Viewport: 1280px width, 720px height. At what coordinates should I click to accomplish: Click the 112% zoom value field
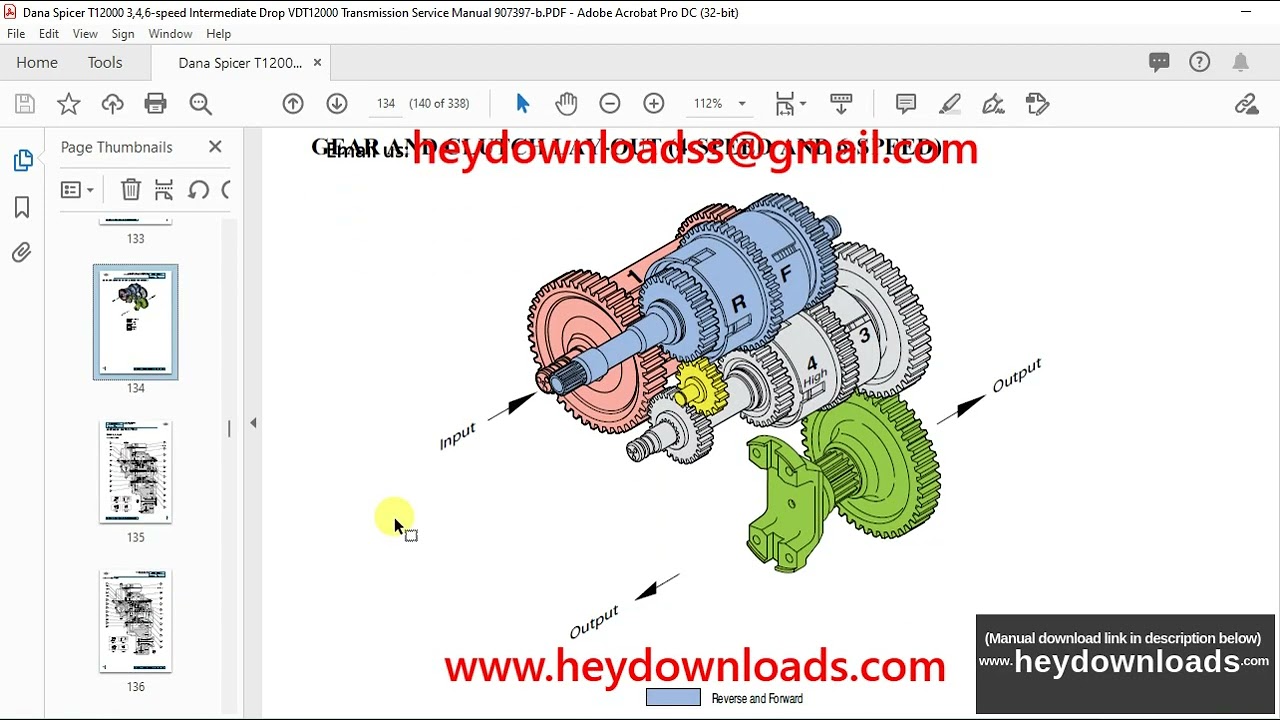pyautogui.click(x=709, y=104)
